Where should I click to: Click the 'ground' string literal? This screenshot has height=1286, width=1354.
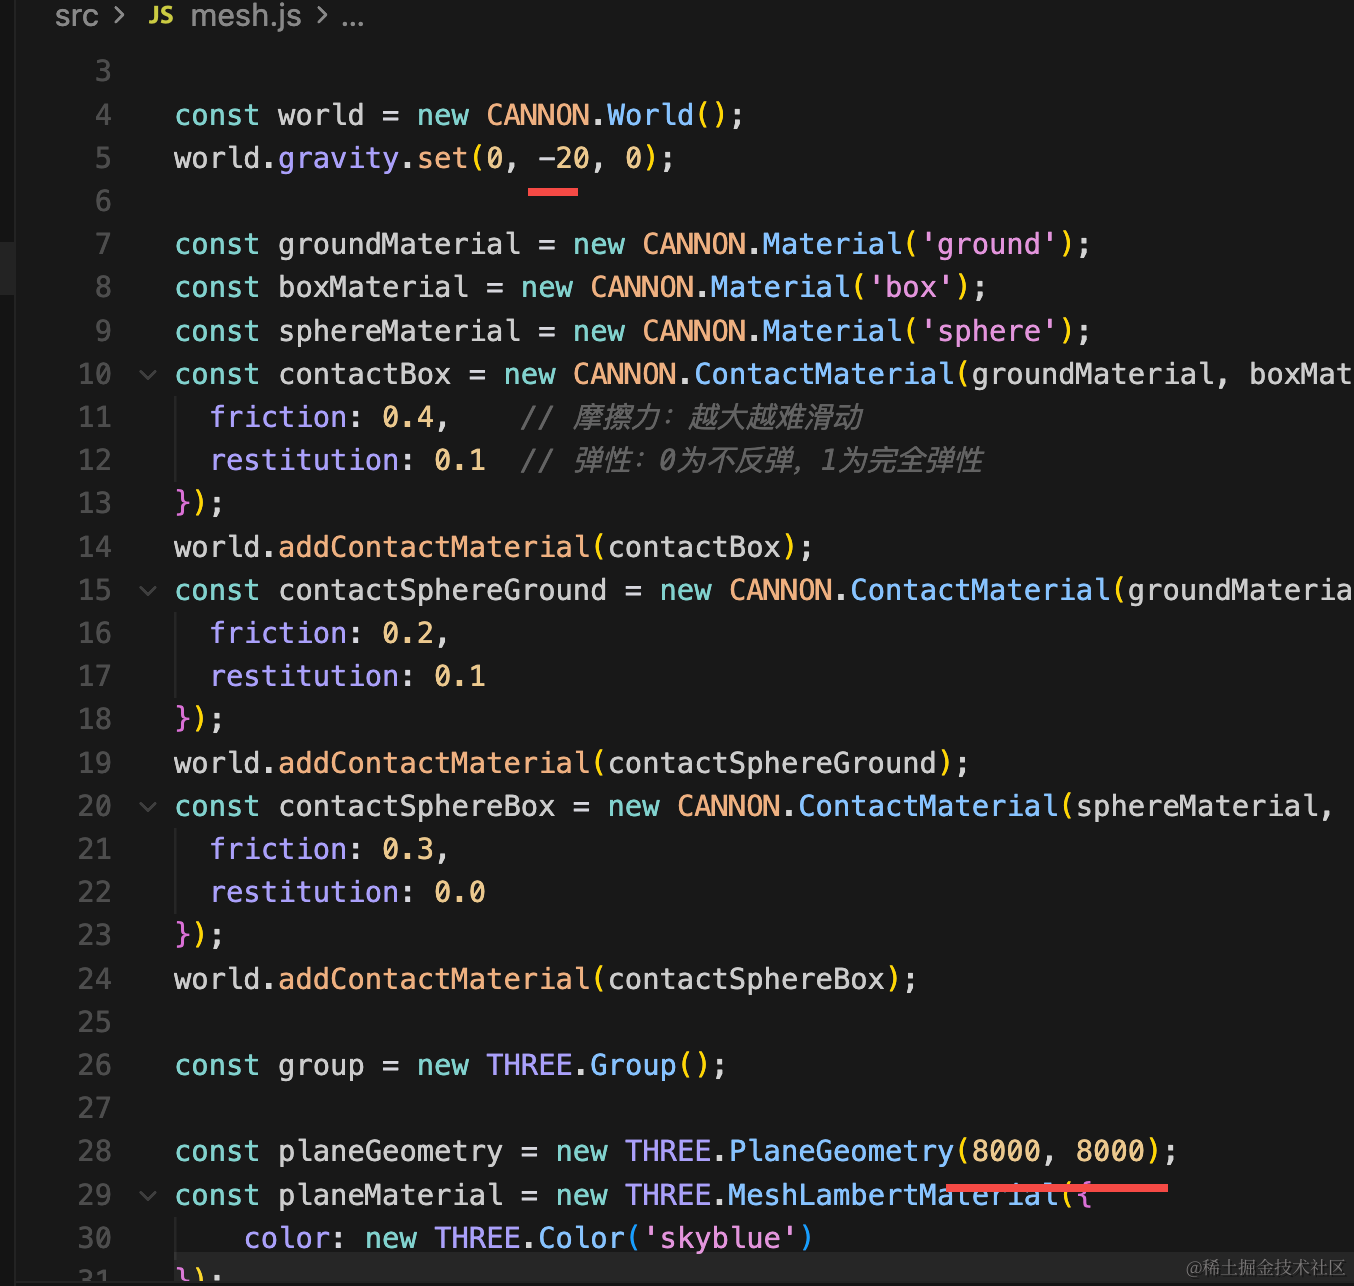coord(989,244)
